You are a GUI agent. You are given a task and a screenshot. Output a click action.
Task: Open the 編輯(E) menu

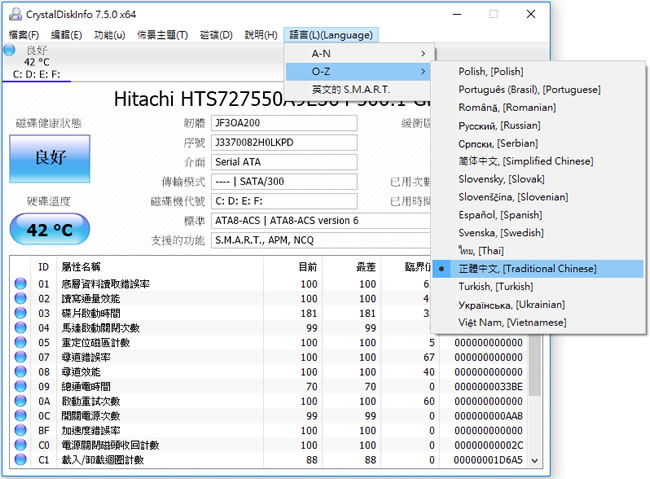tap(66, 35)
